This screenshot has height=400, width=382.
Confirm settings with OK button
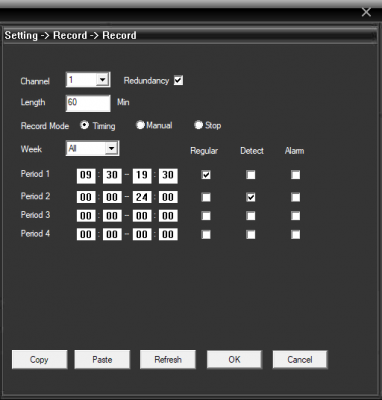(x=234, y=359)
